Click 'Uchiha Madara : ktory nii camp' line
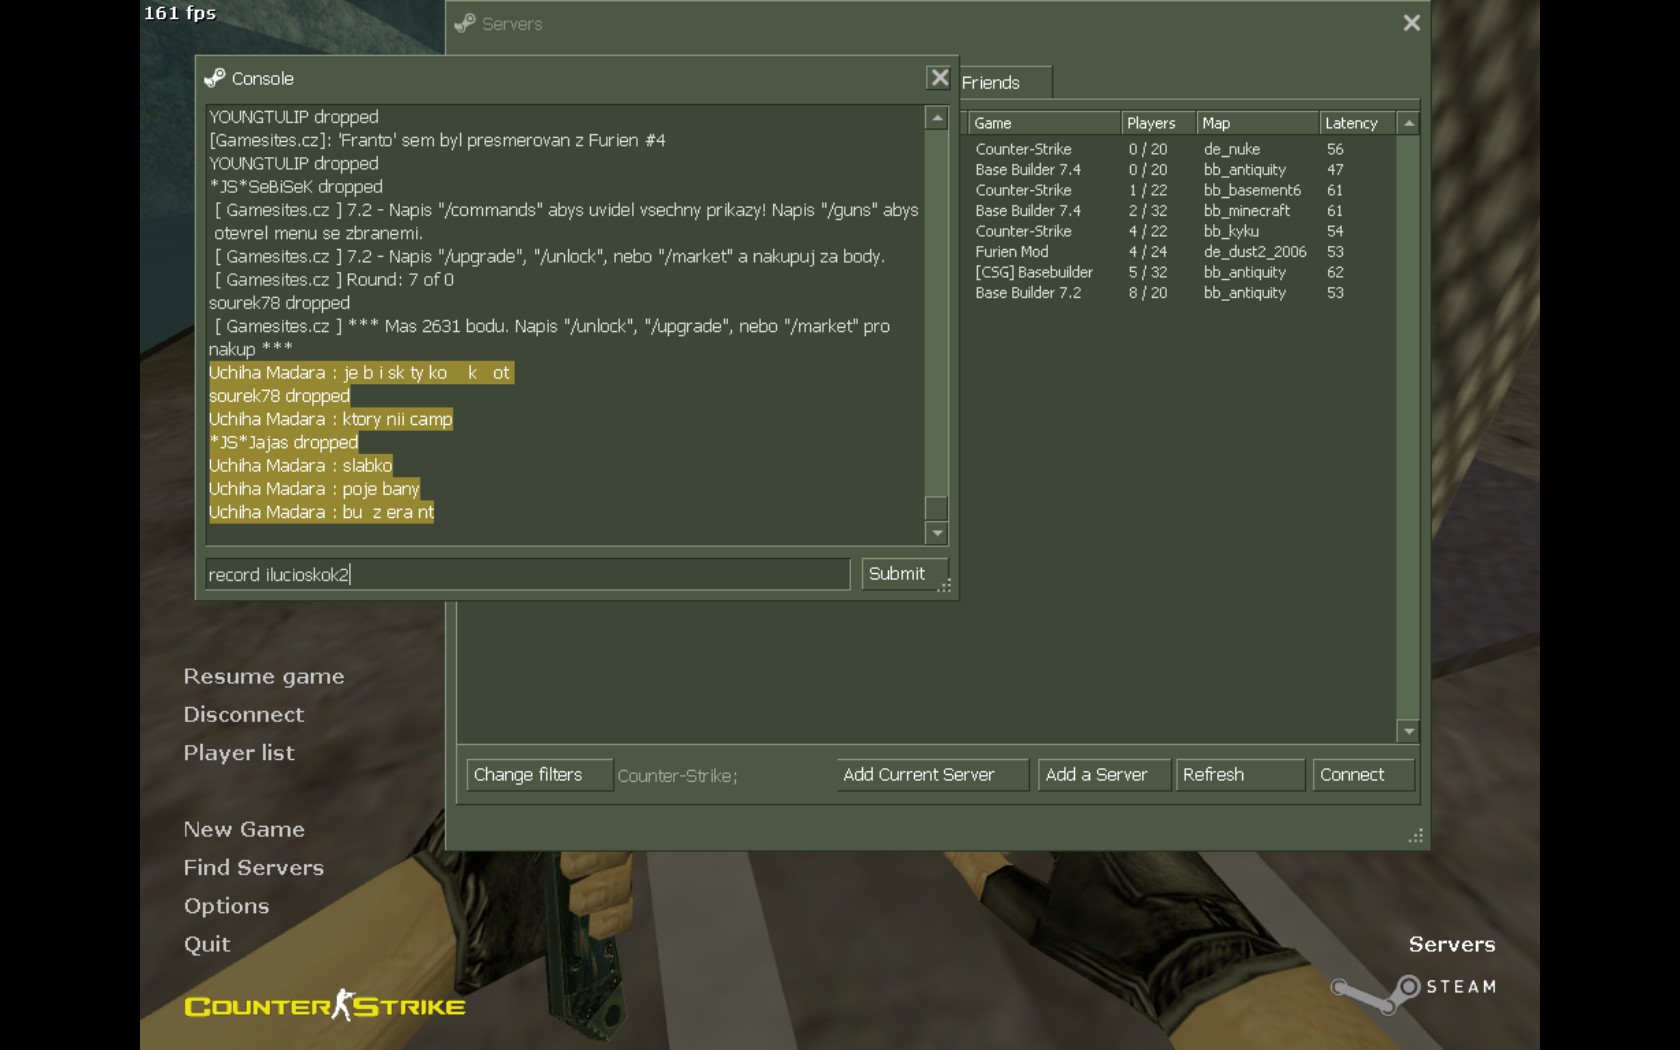The height and width of the screenshot is (1050, 1680). pos(331,419)
